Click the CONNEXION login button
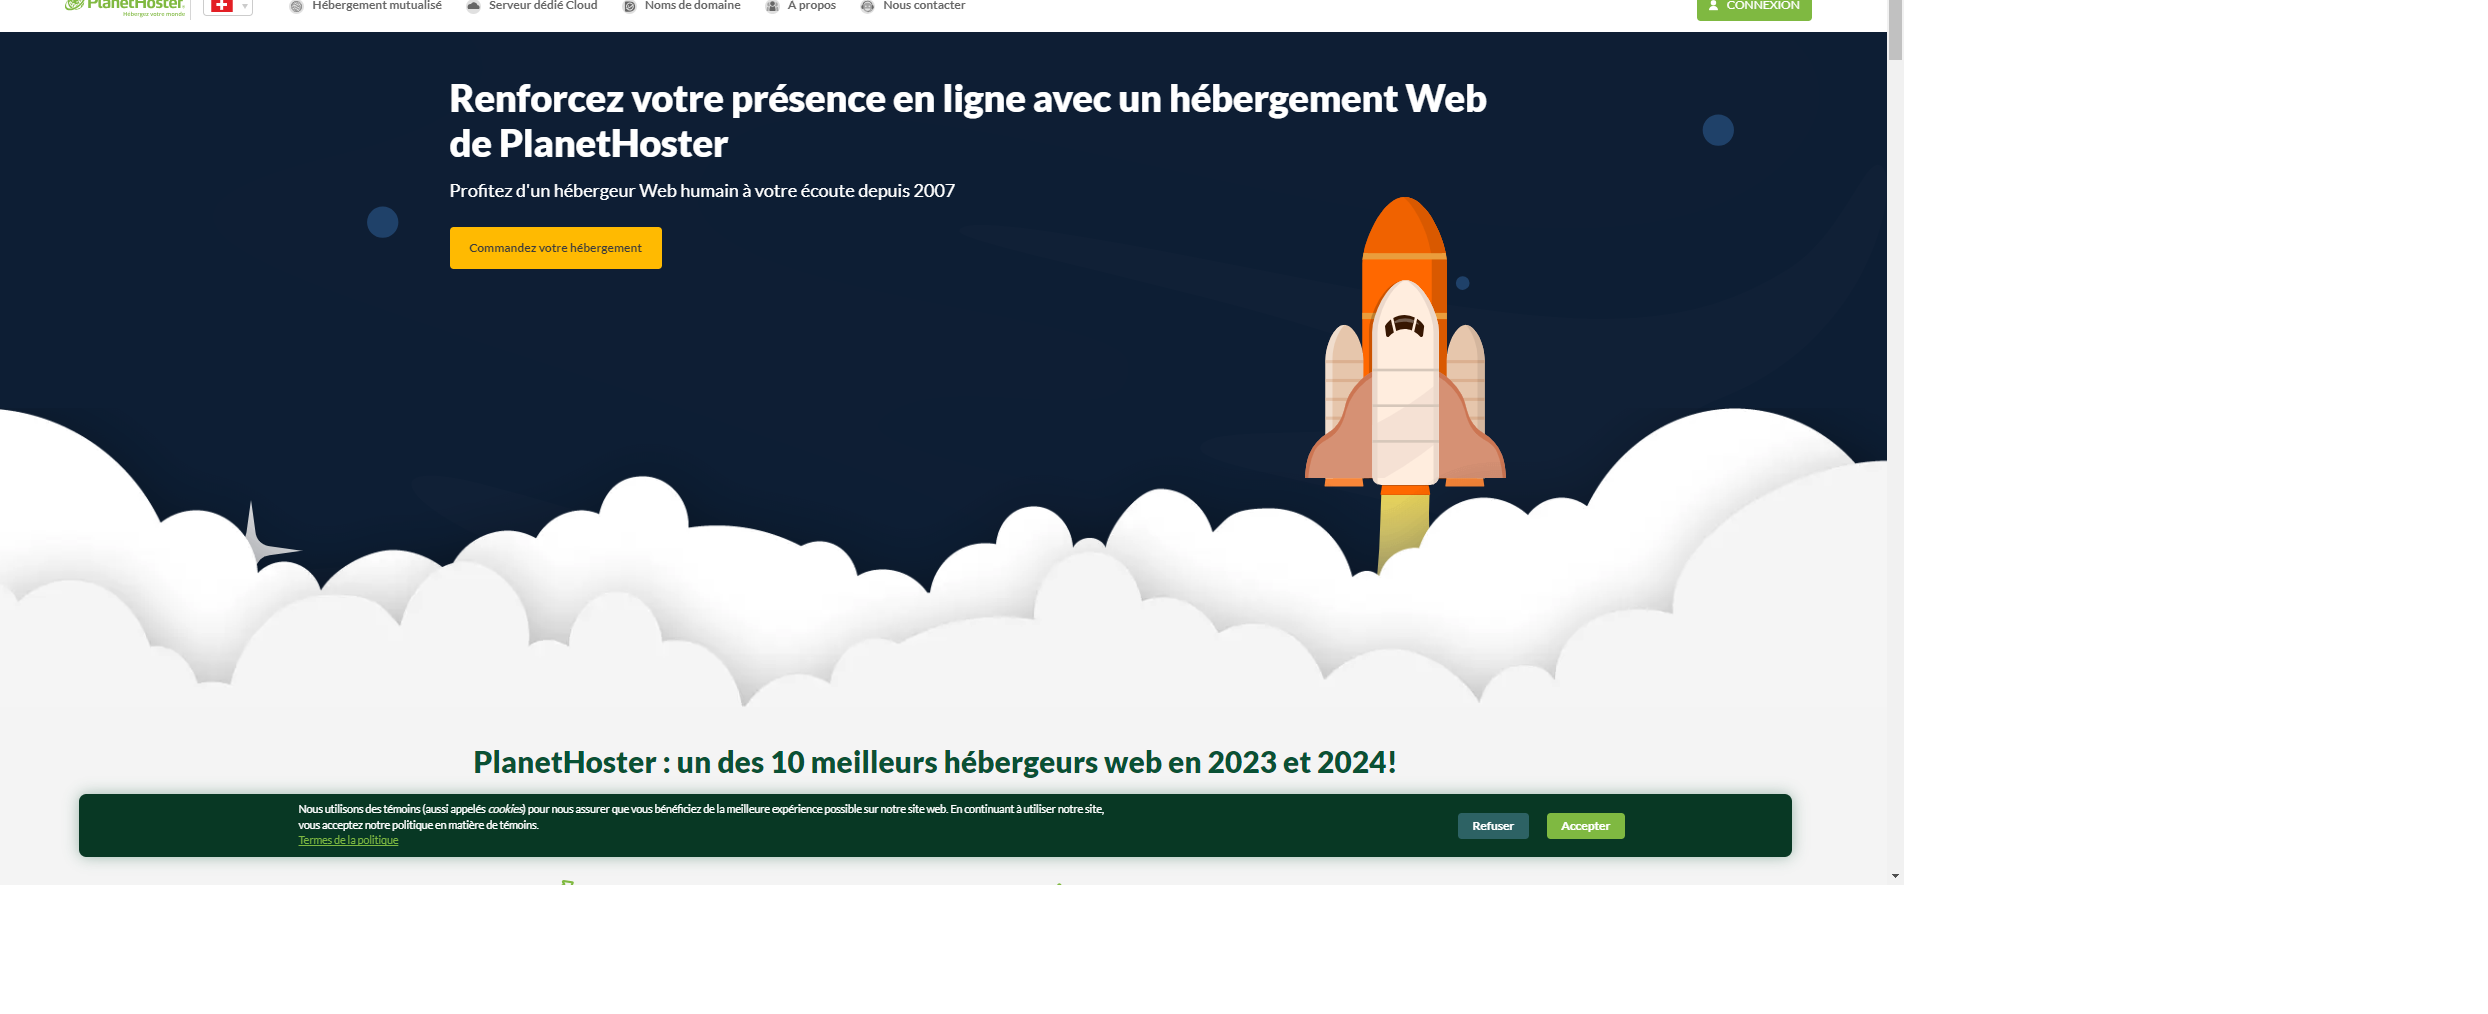The image size is (2488, 1014). coord(1754,8)
